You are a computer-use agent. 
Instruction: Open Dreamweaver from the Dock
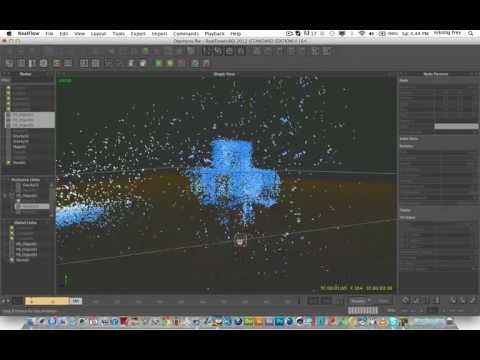249,322
